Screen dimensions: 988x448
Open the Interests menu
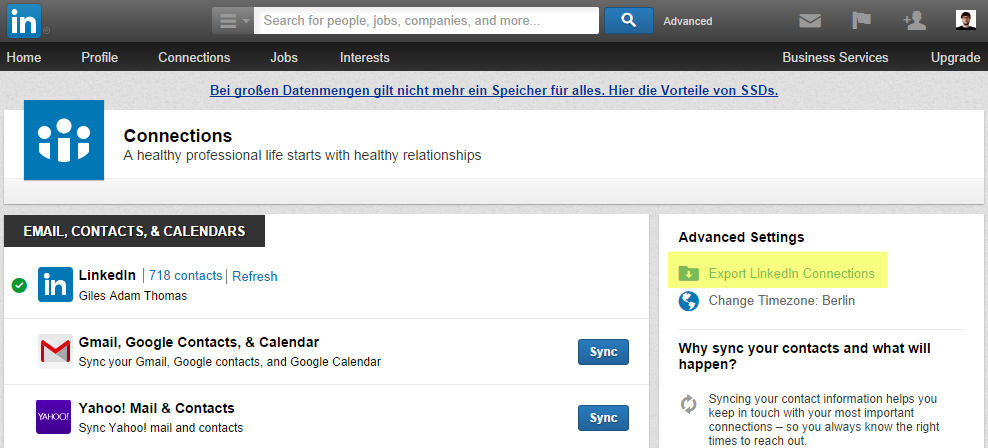coord(364,57)
